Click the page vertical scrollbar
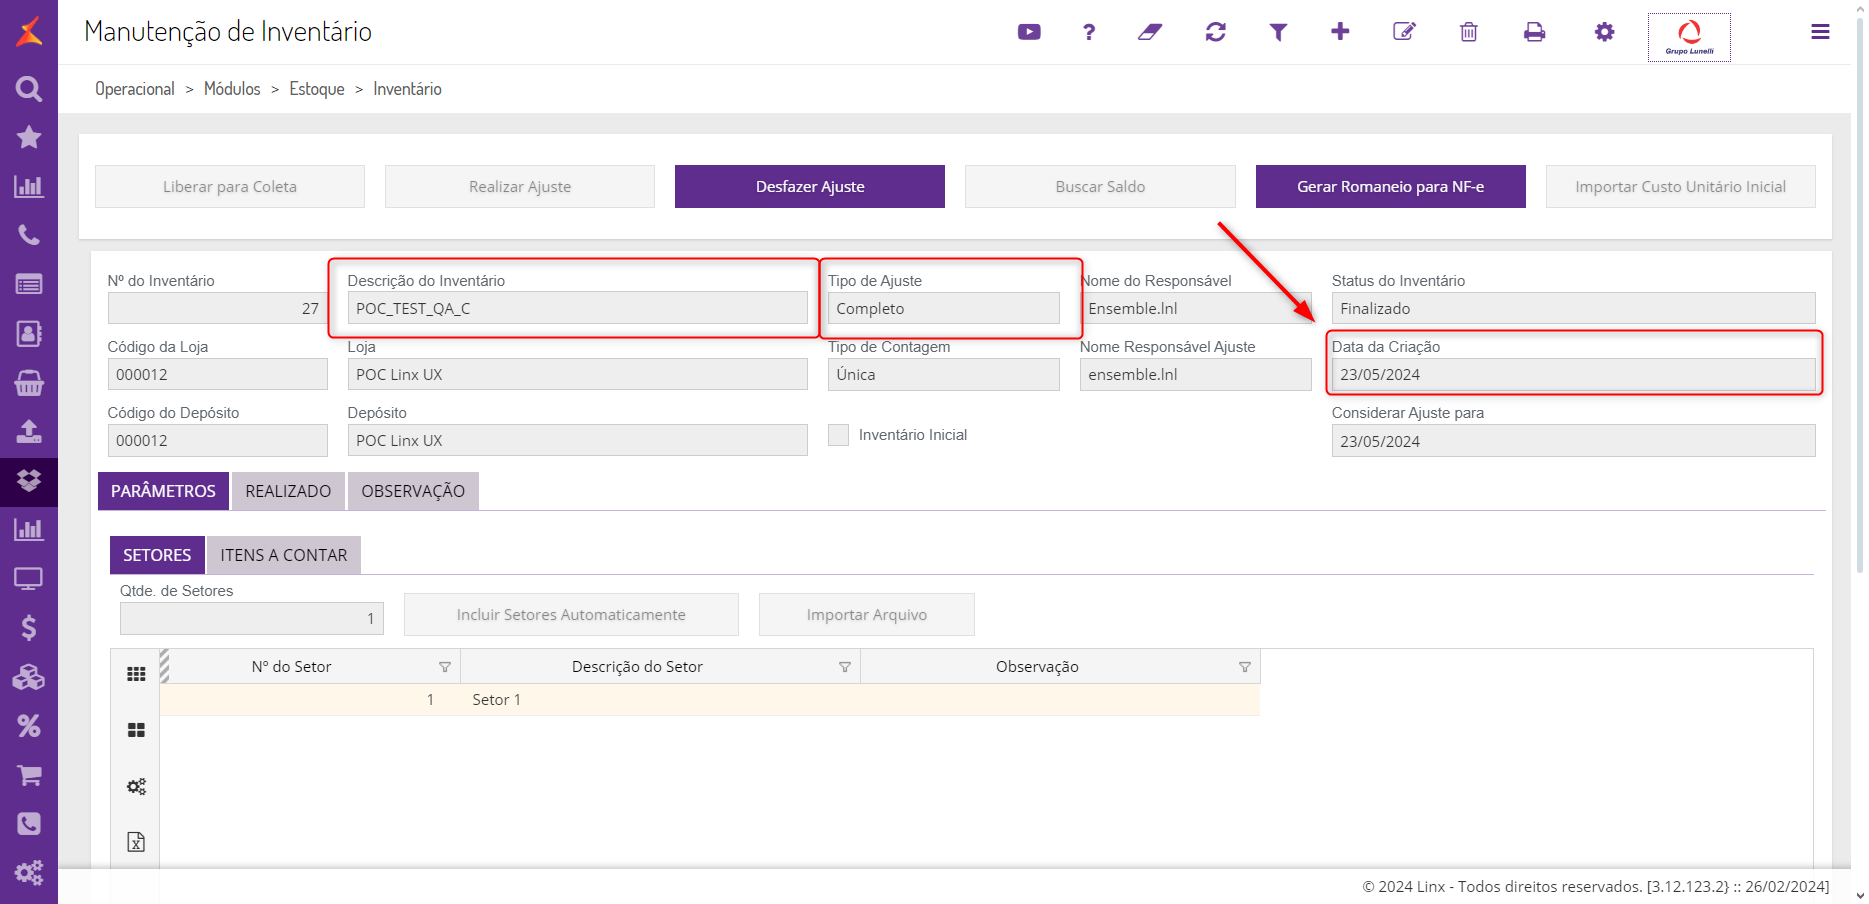This screenshot has width=1869, height=904. 1859,300
